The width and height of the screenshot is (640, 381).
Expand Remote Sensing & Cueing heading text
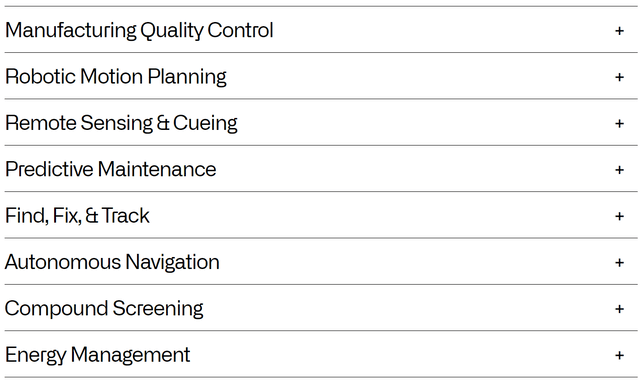click(121, 123)
